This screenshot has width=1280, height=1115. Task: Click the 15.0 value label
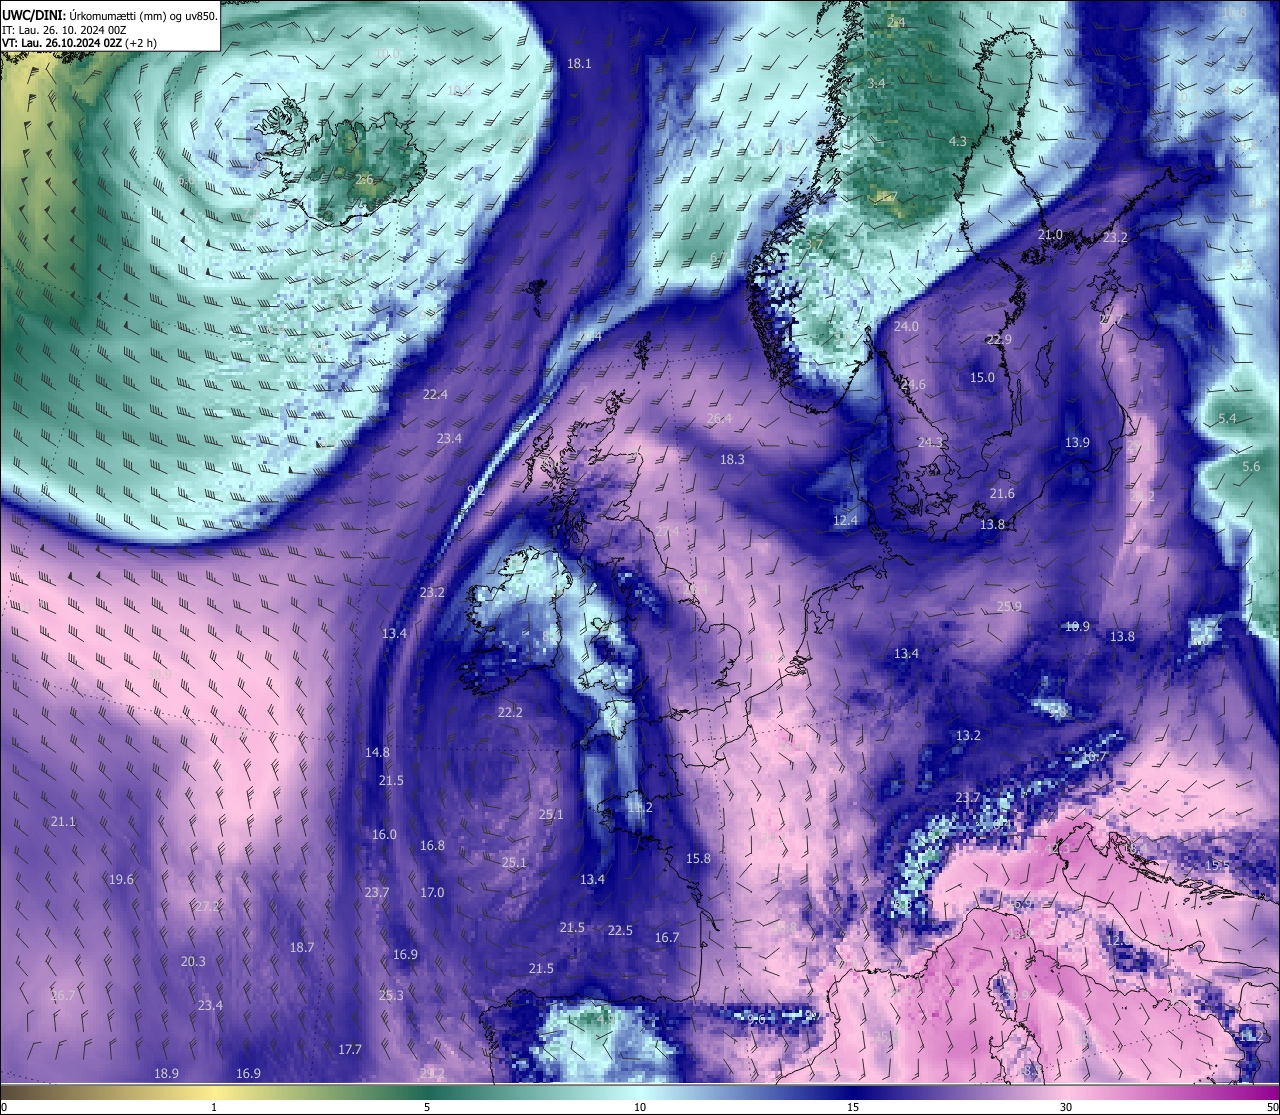coord(983,377)
